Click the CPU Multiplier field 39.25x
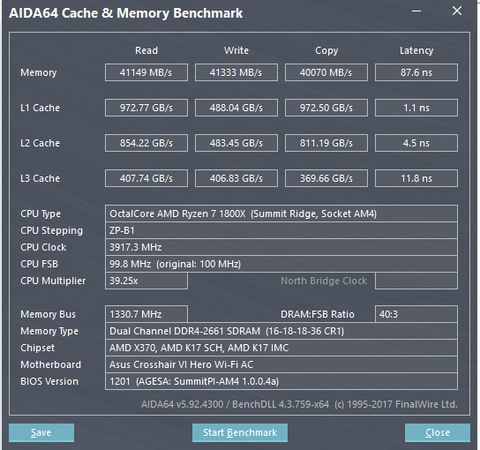480x450 pixels. (146, 281)
